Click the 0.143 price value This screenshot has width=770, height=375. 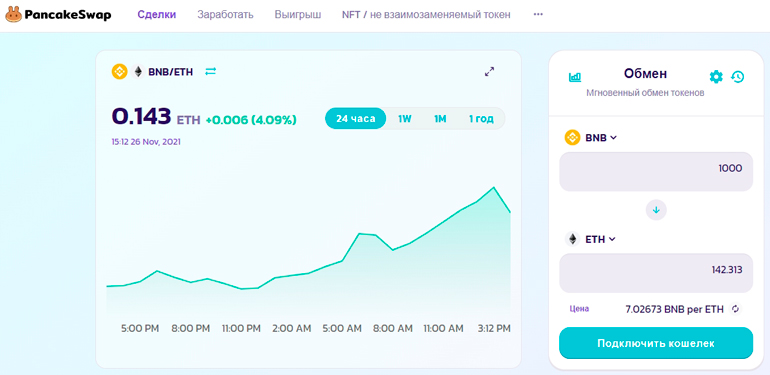(141, 116)
